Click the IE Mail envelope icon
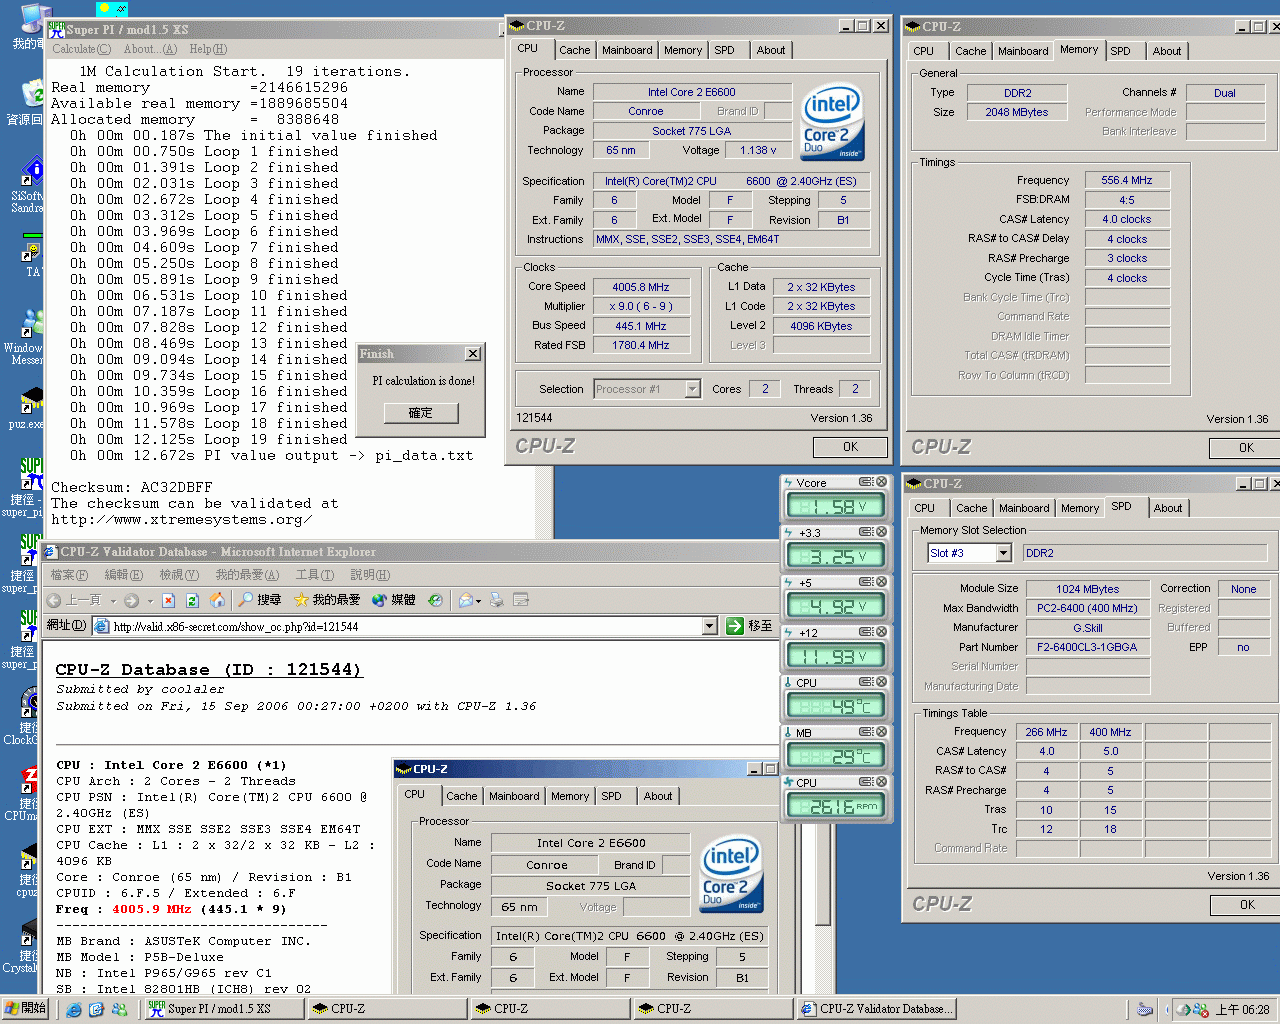The width and height of the screenshot is (1280, 1024). tap(465, 600)
